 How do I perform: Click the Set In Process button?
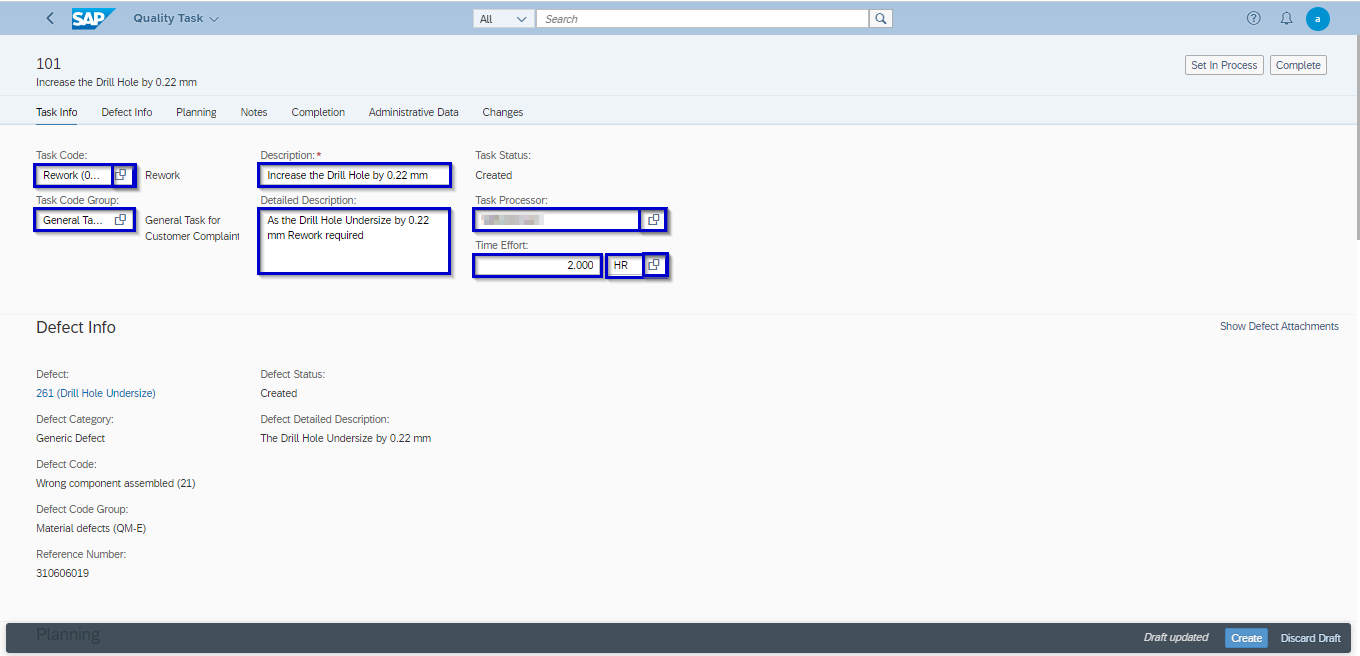[1223, 65]
